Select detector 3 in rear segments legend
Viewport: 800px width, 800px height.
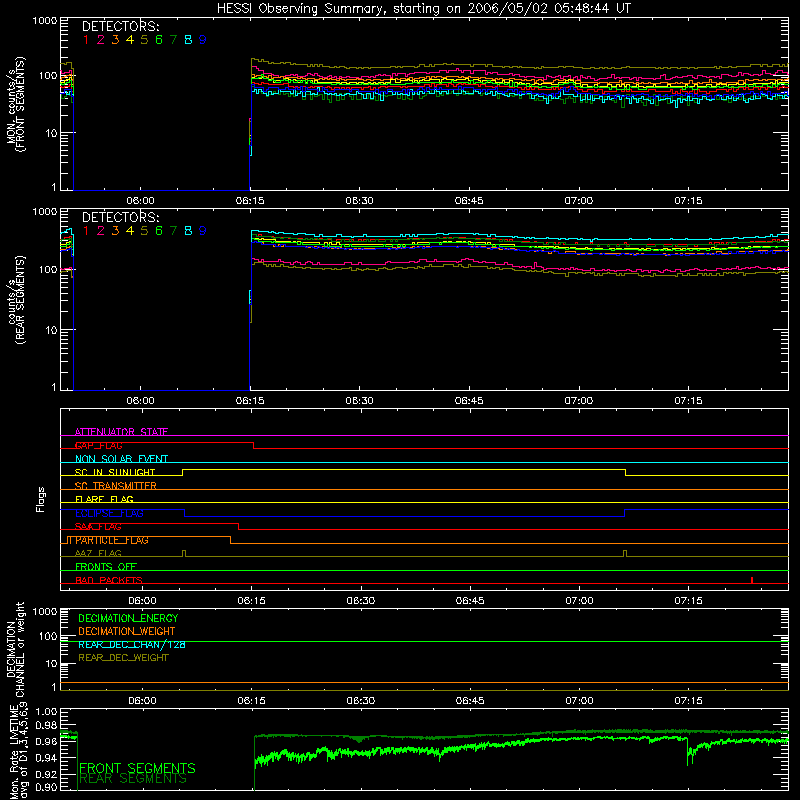click(115, 231)
